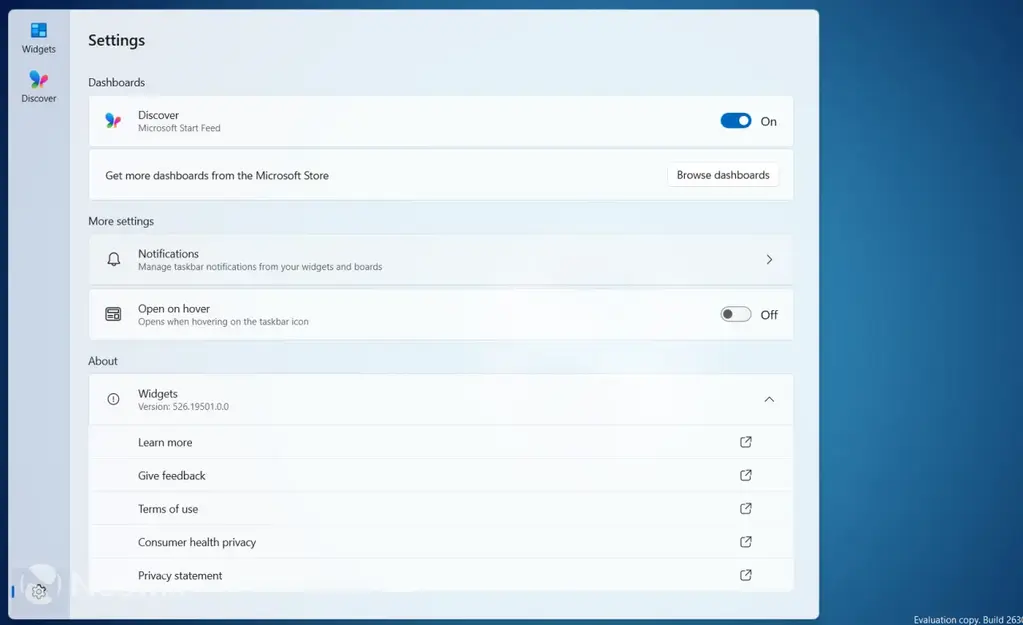Click 'Get more dashboards from the Microsoft Store'

pyautogui.click(x=217, y=175)
